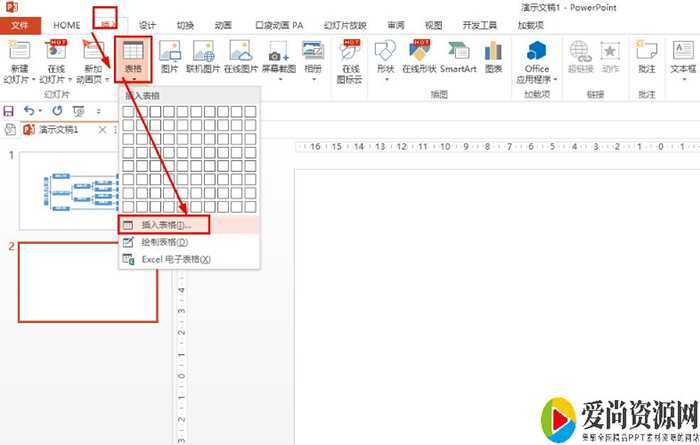Select 绘制表格(D) draw table option

click(x=165, y=242)
